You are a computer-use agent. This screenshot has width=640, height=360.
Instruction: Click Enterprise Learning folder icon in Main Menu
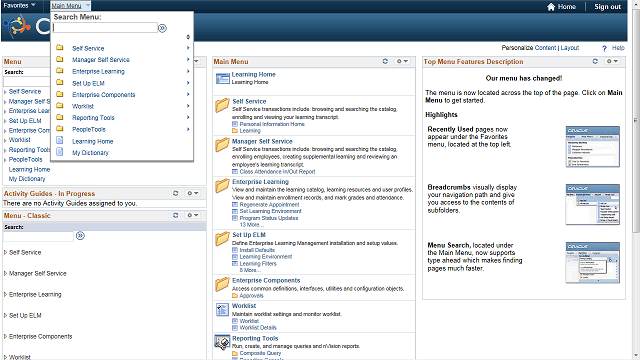coord(222,185)
